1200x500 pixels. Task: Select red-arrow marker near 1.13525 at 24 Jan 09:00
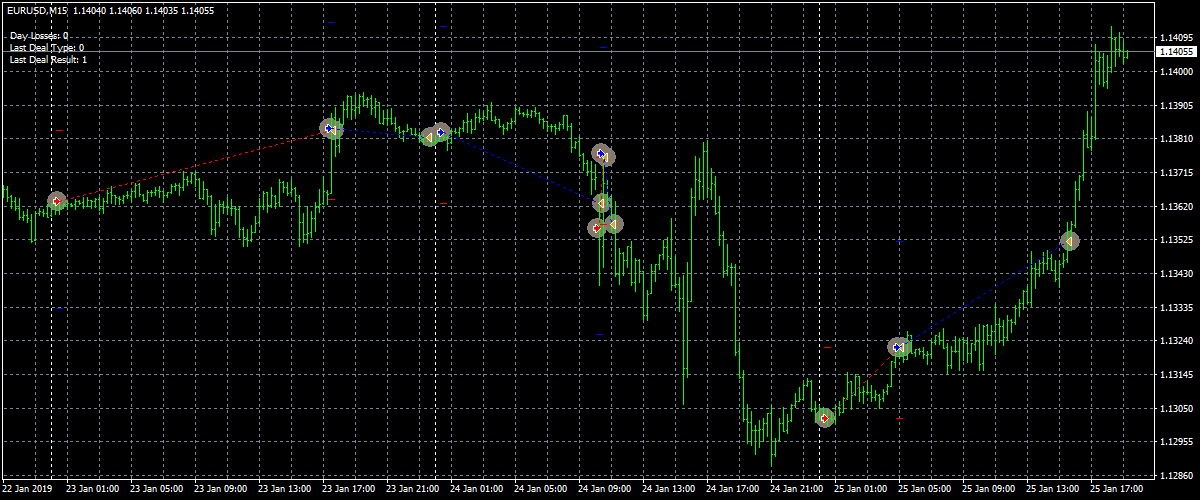(597, 228)
